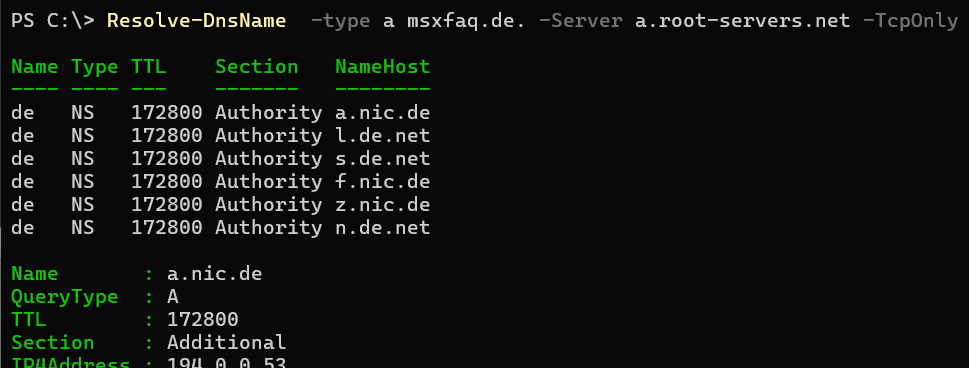This screenshot has height=368, width=969.
Task: Click the s.de.net name server entry
Action: [383, 158]
